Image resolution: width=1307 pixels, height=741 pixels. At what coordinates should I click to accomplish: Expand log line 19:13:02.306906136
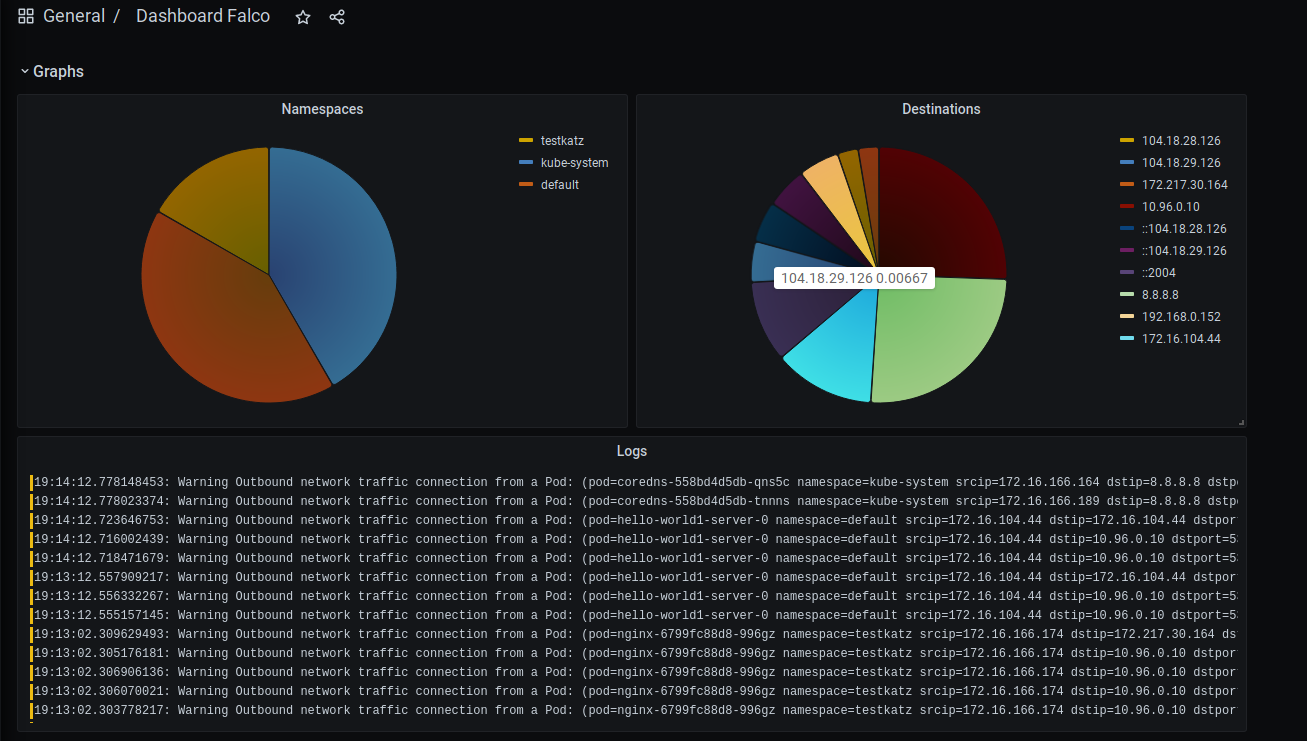point(634,673)
